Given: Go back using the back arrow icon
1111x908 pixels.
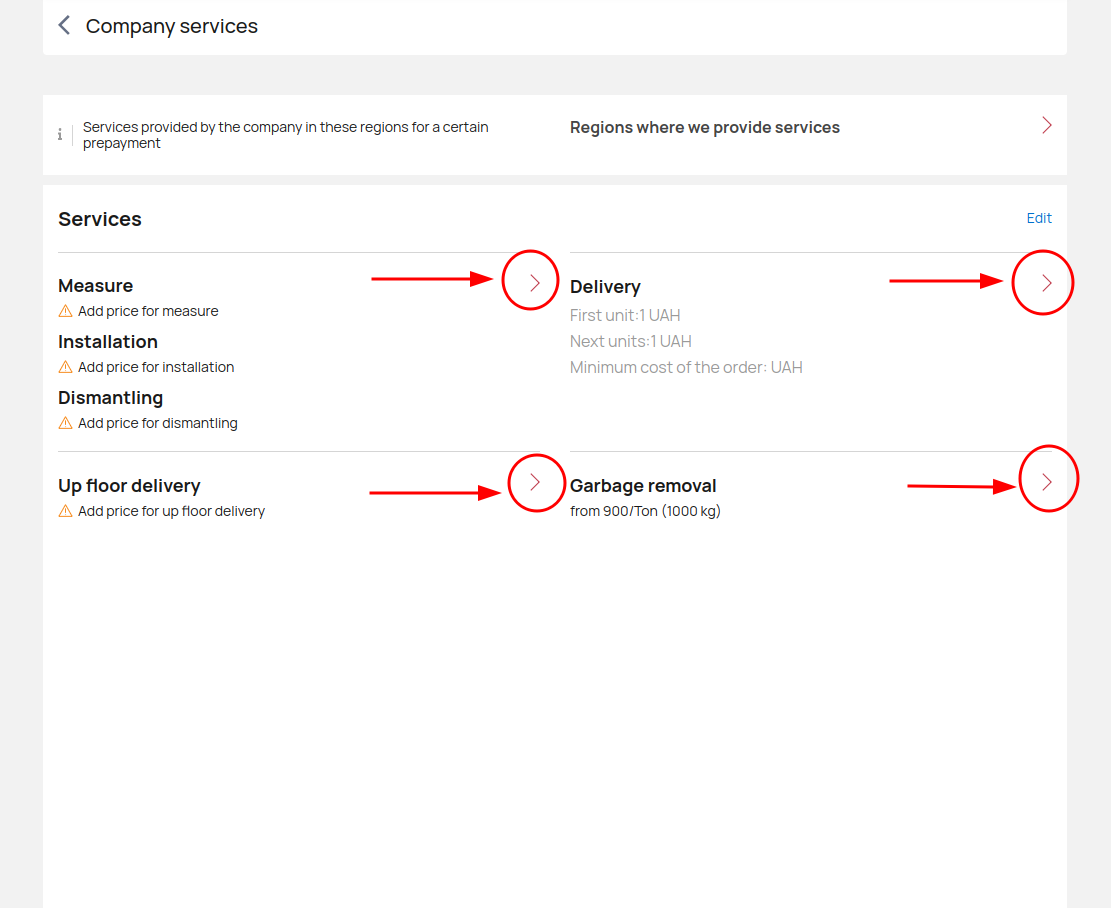Looking at the screenshot, I should click(64, 26).
